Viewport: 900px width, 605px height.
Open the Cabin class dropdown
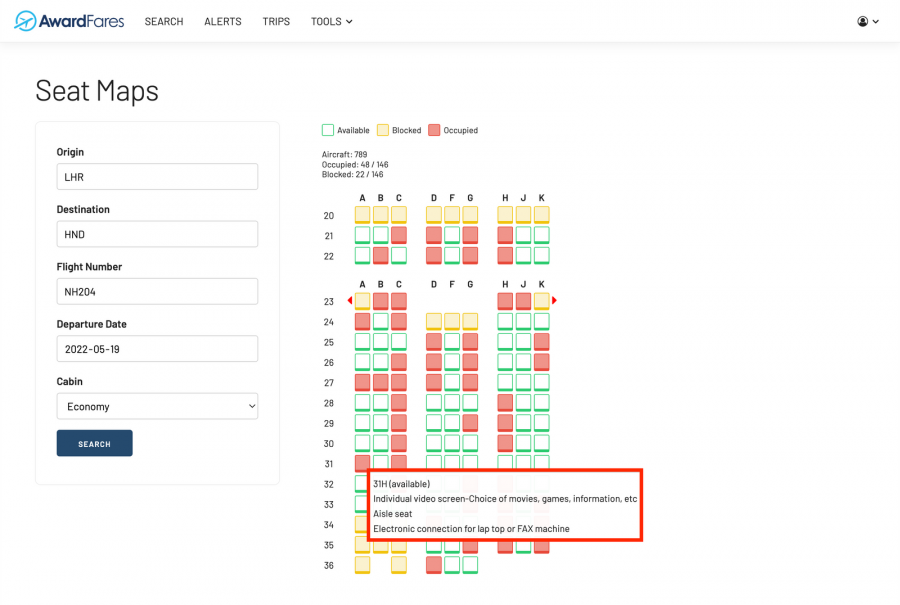tap(157, 406)
